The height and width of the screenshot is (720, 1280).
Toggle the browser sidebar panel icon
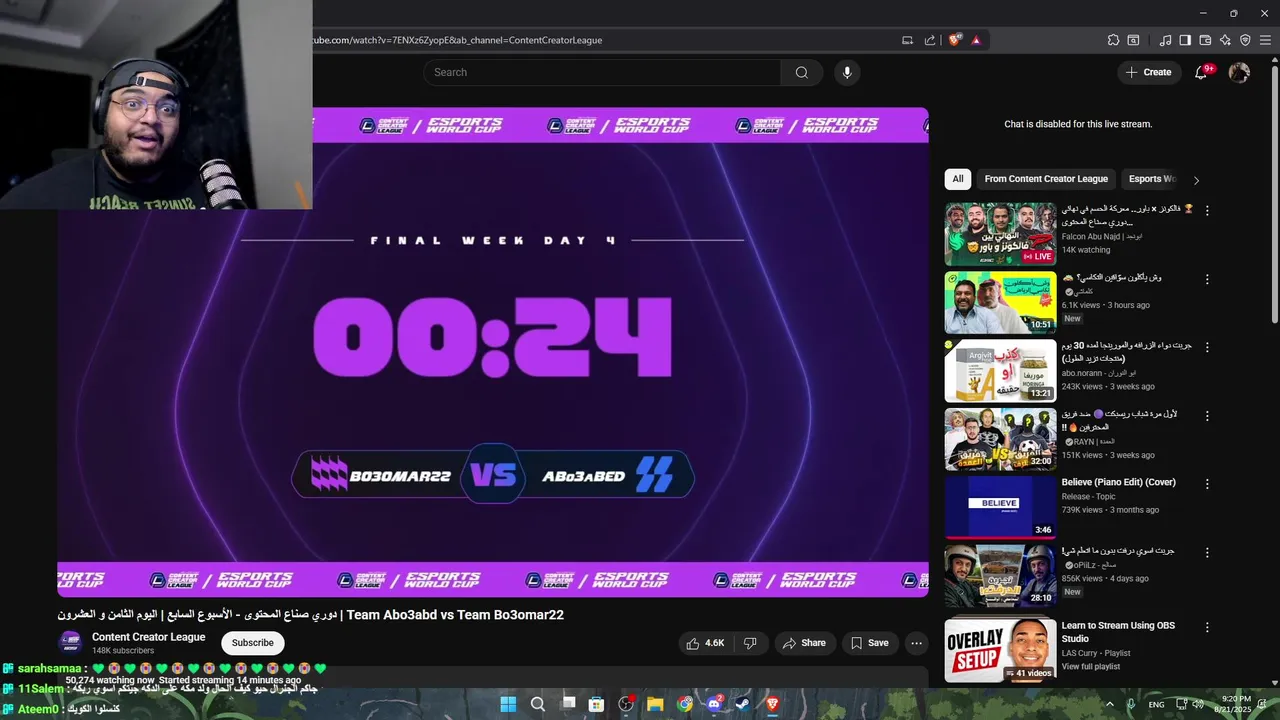coord(1185,40)
